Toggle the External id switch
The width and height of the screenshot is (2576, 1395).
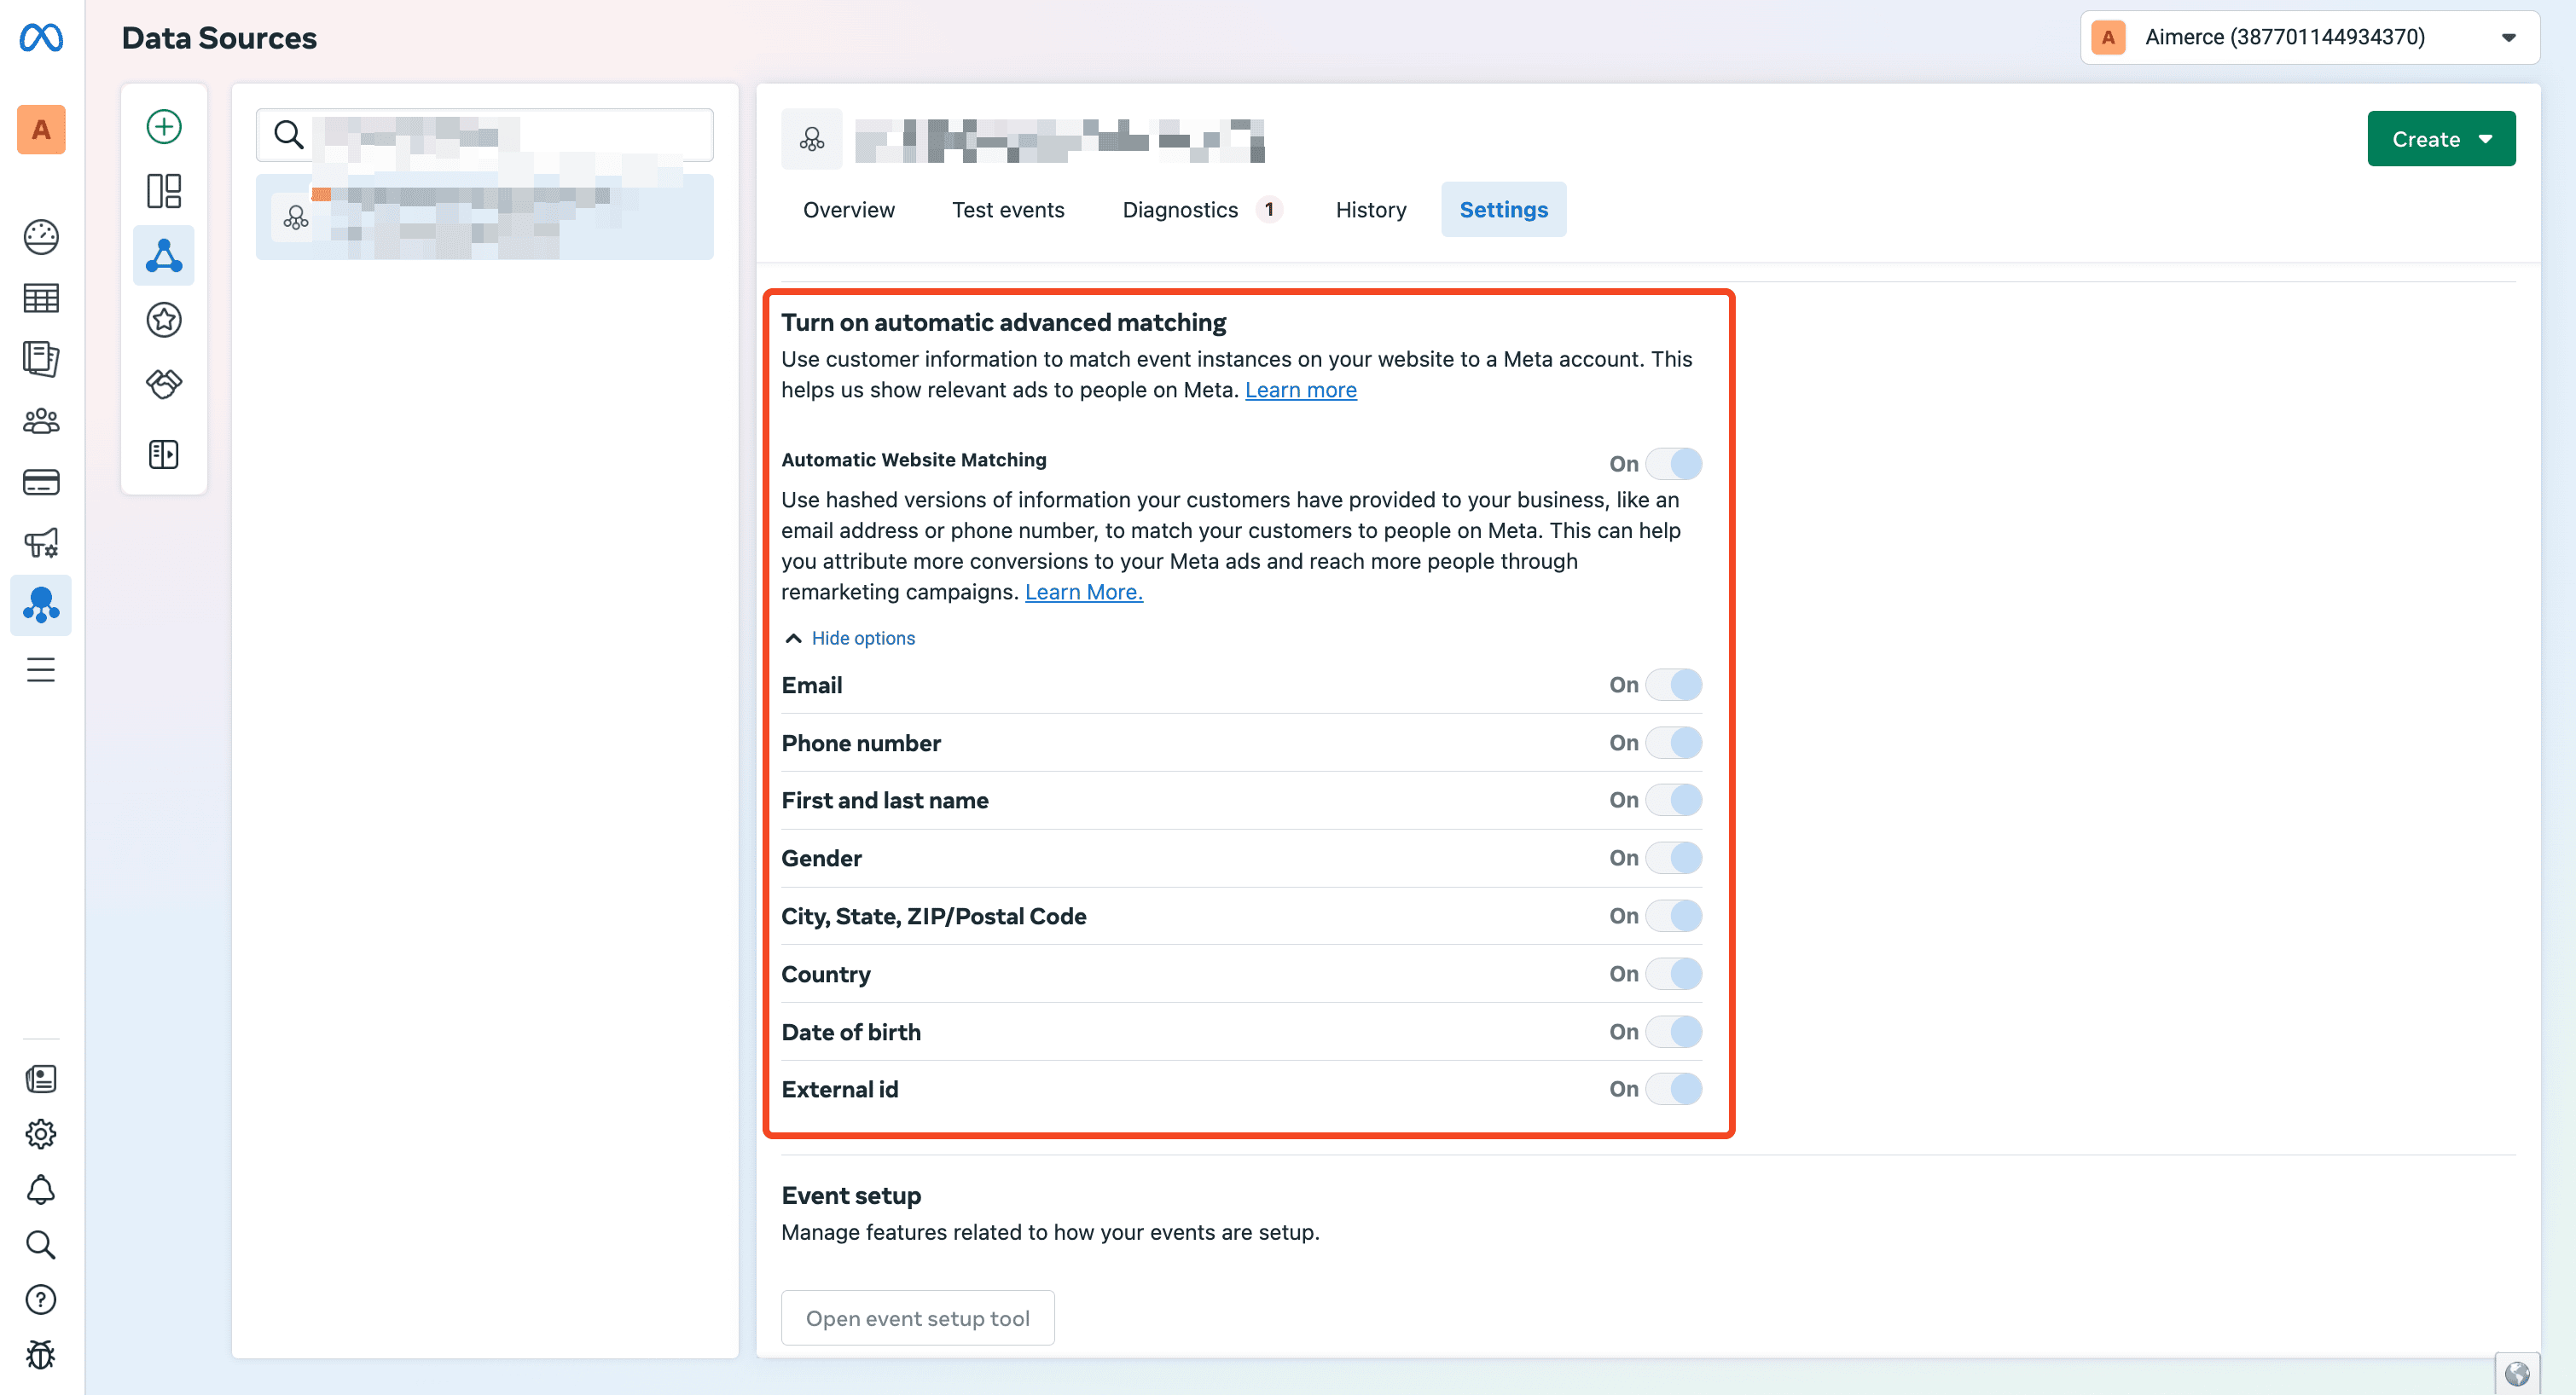(1673, 1089)
